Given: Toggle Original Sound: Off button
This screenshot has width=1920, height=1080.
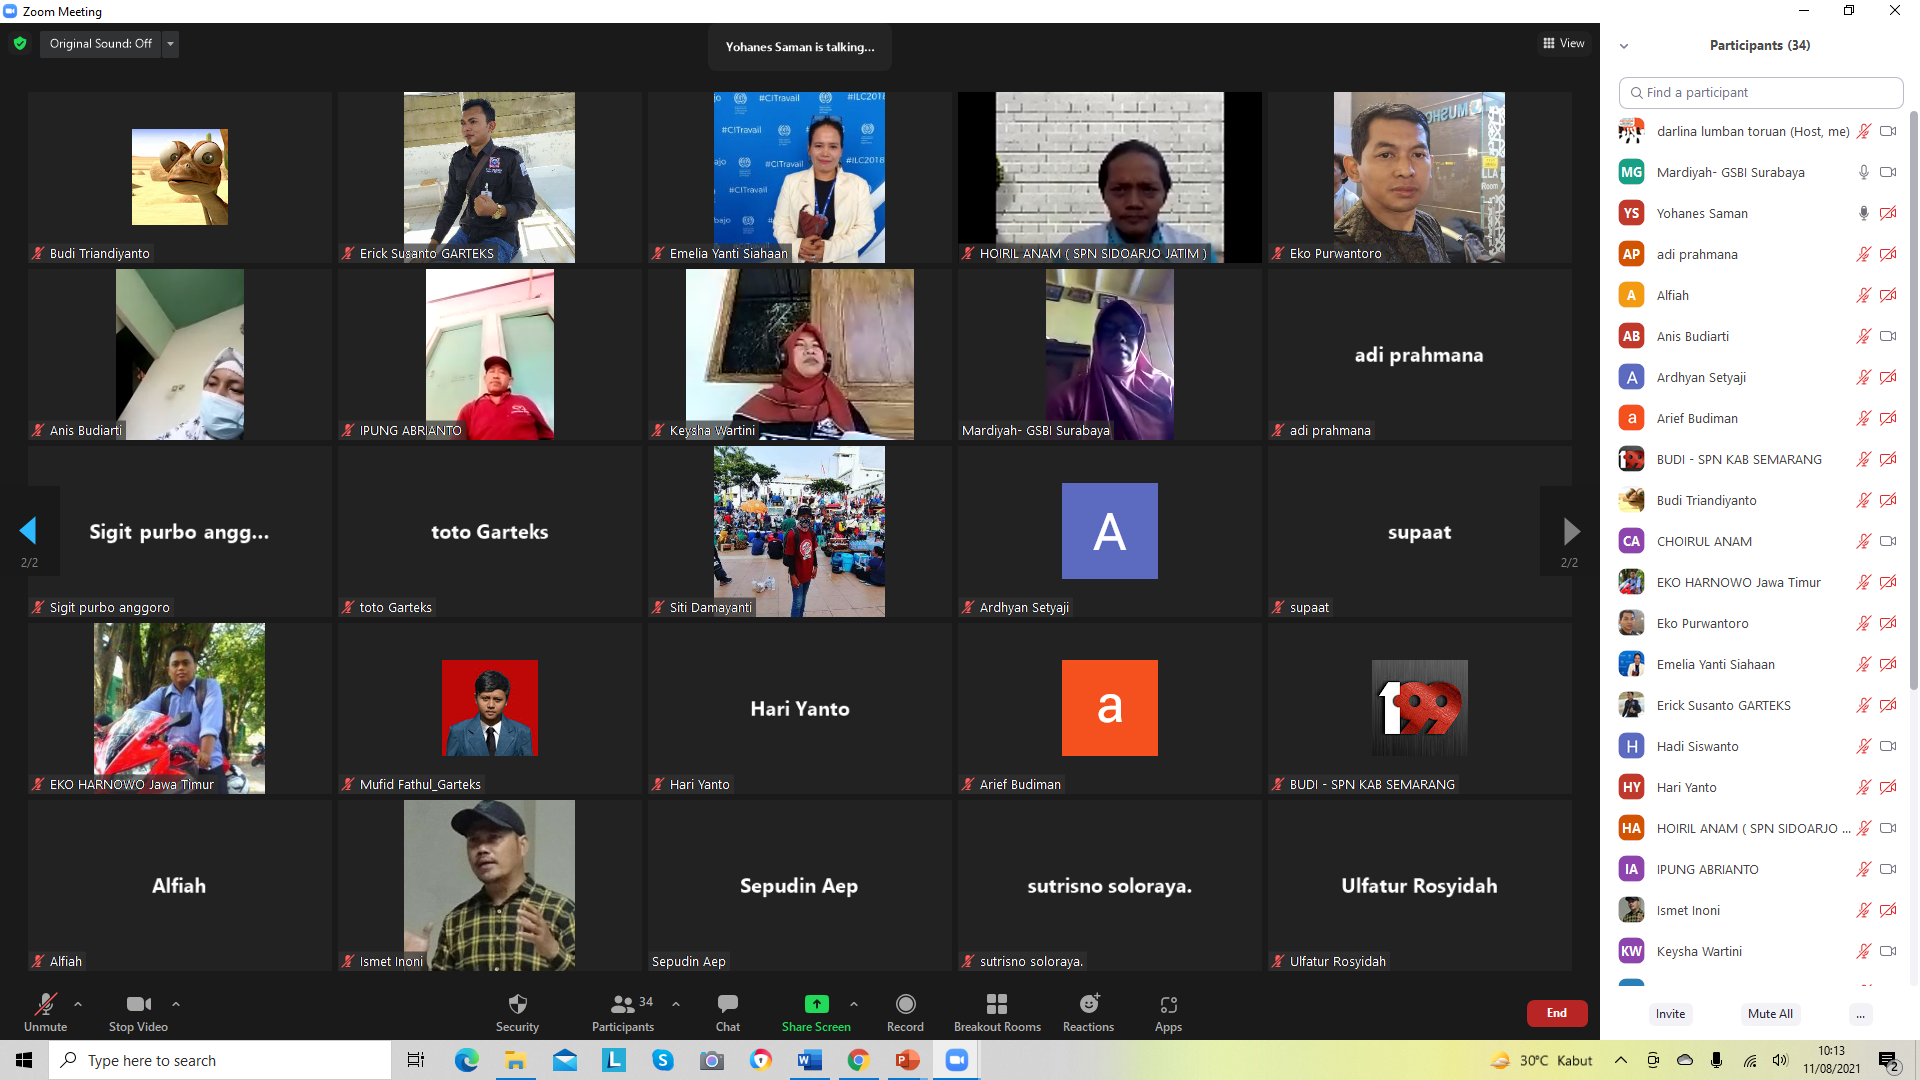Looking at the screenshot, I should [x=100, y=44].
